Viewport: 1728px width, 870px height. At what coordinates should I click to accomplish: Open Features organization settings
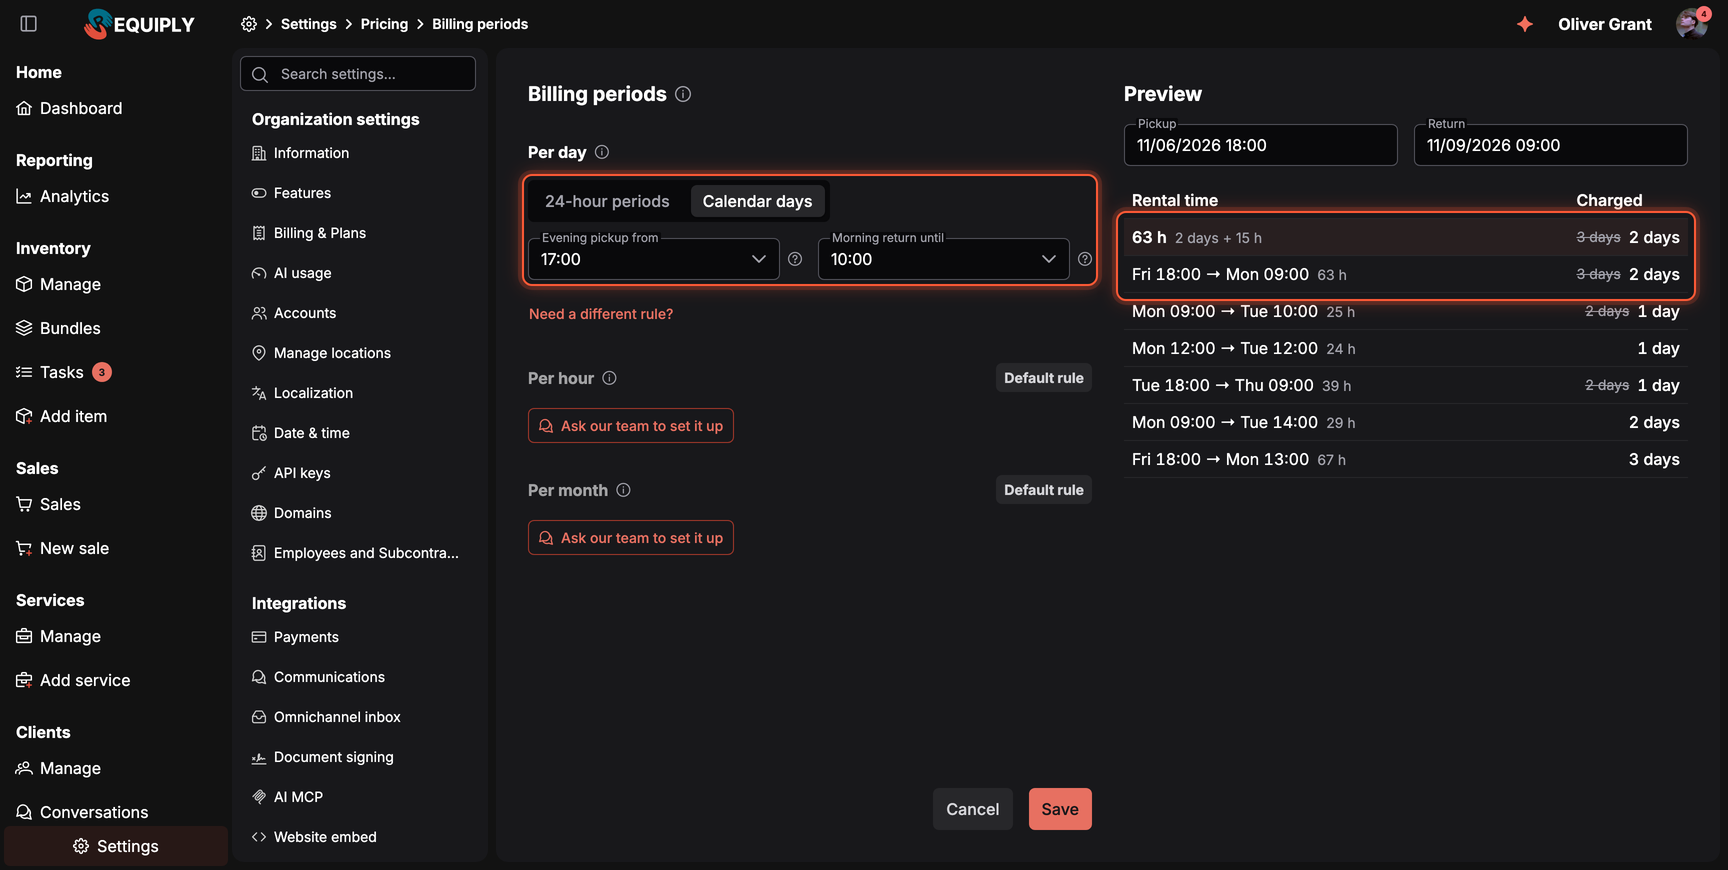click(x=291, y=193)
